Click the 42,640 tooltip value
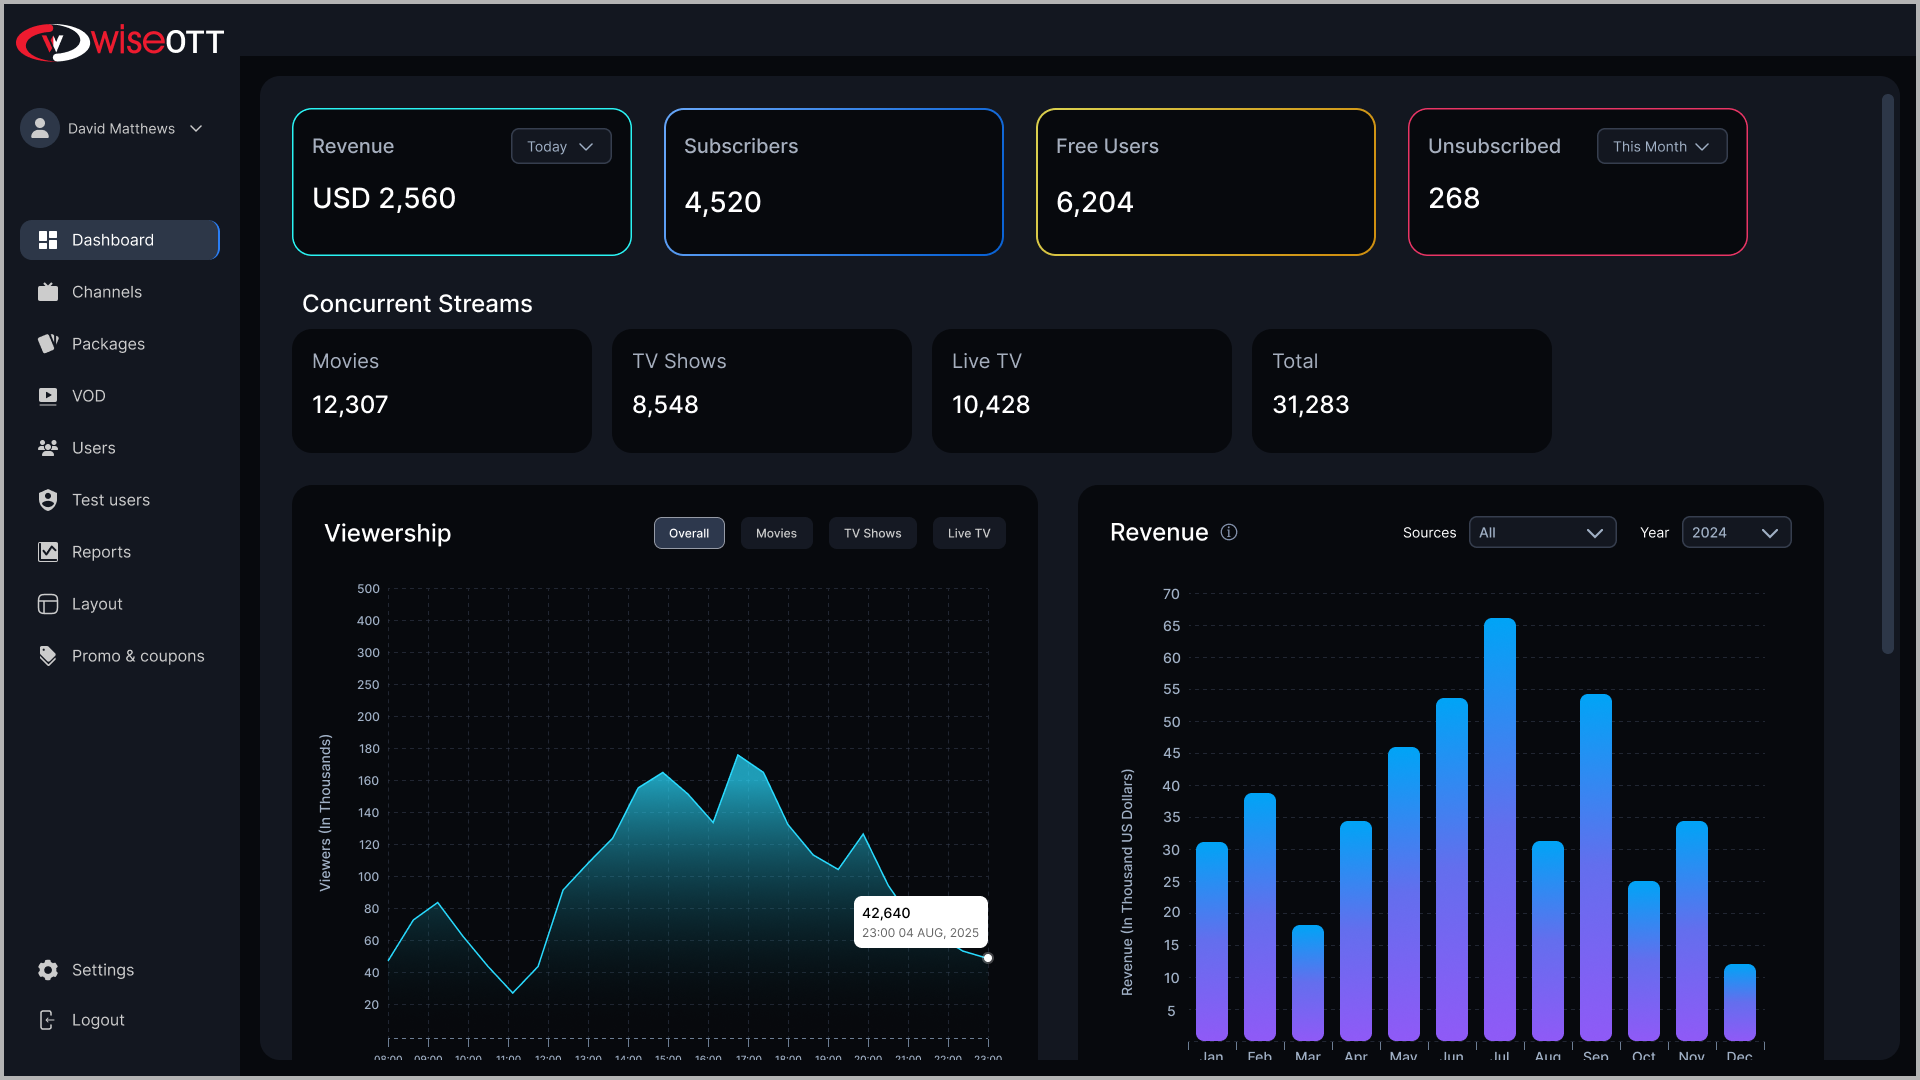This screenshot has width=1920, height=1080. coord(886,913)
